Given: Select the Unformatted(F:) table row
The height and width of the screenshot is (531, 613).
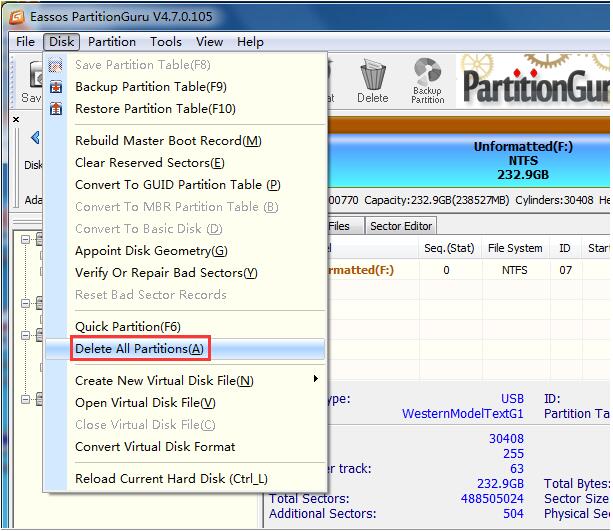Looking at the screenshot, I should coord(468,270).
